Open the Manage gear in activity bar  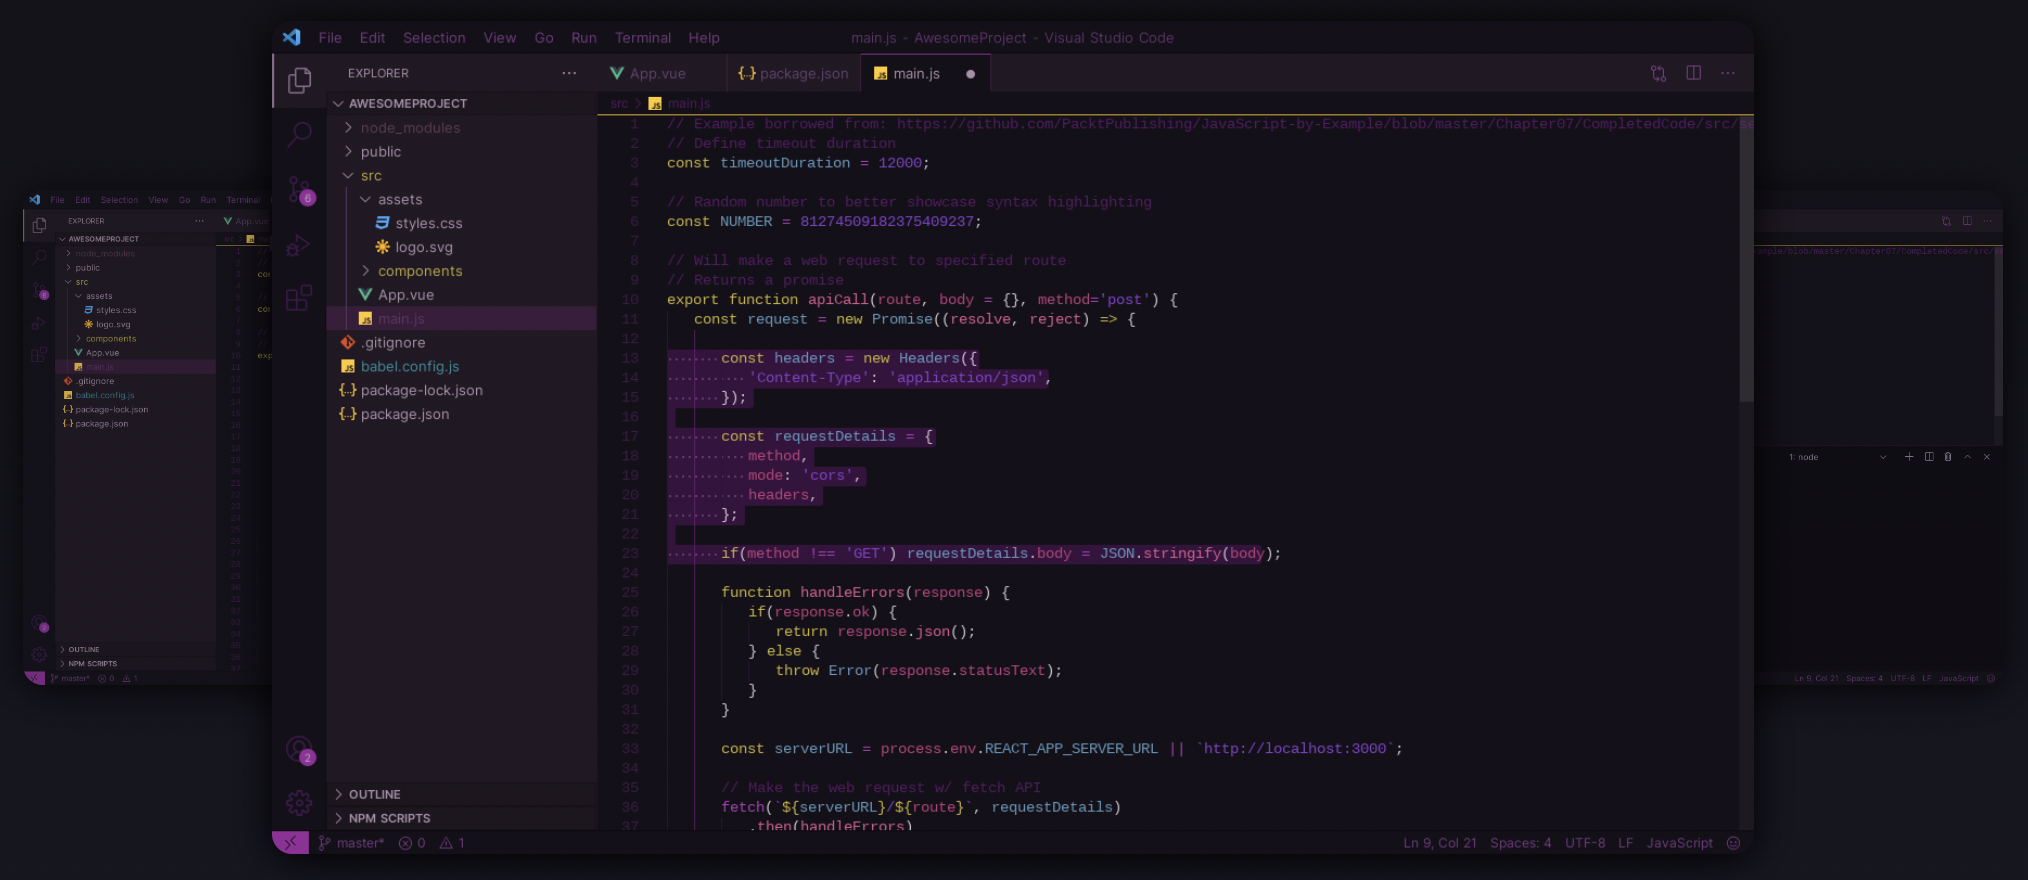point(299,802)
